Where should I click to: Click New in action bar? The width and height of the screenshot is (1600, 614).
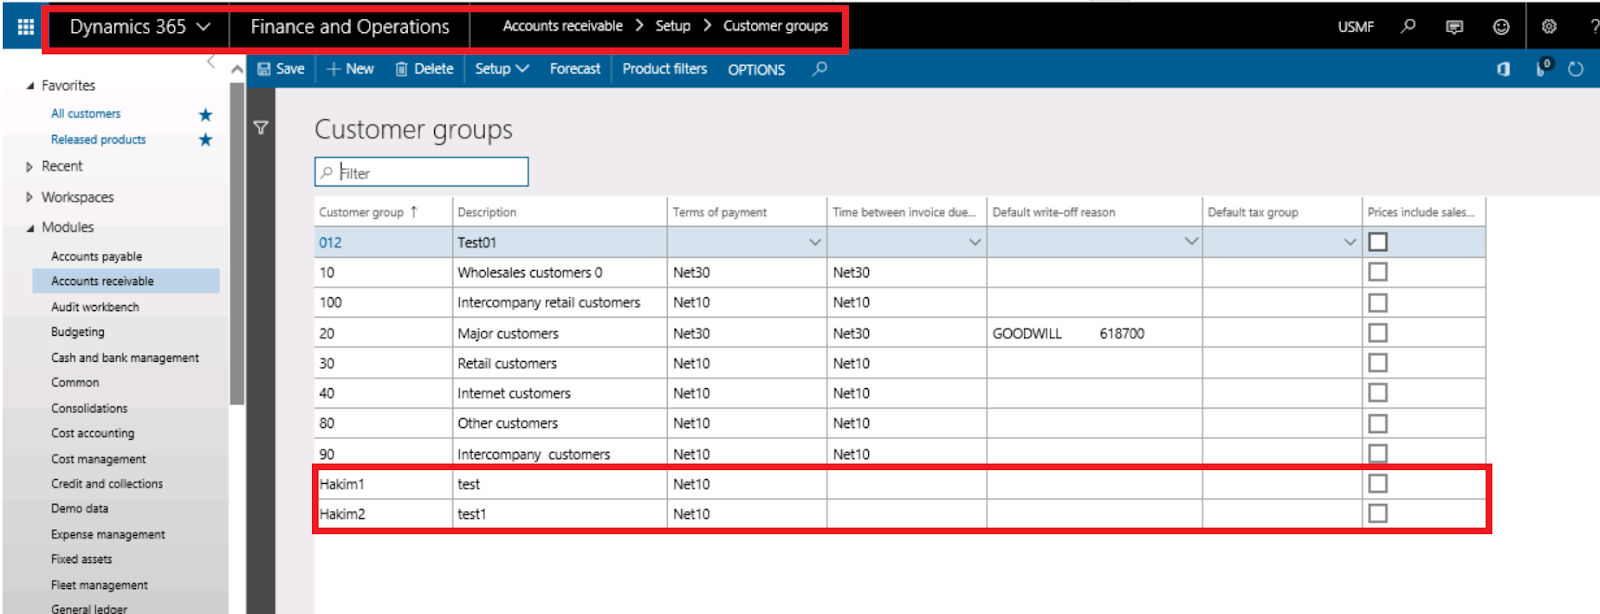350,69
